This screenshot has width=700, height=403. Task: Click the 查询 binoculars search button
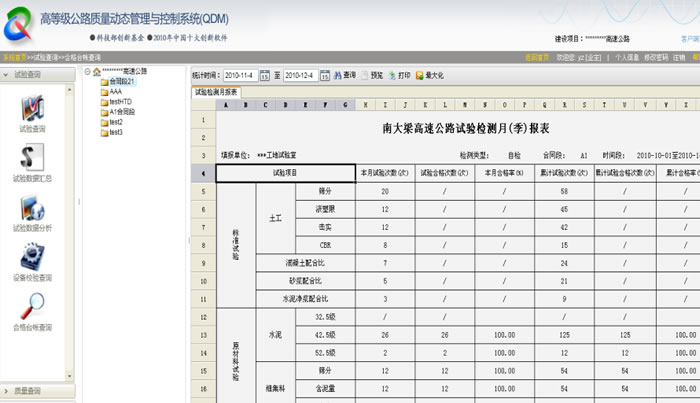(344, 75)
